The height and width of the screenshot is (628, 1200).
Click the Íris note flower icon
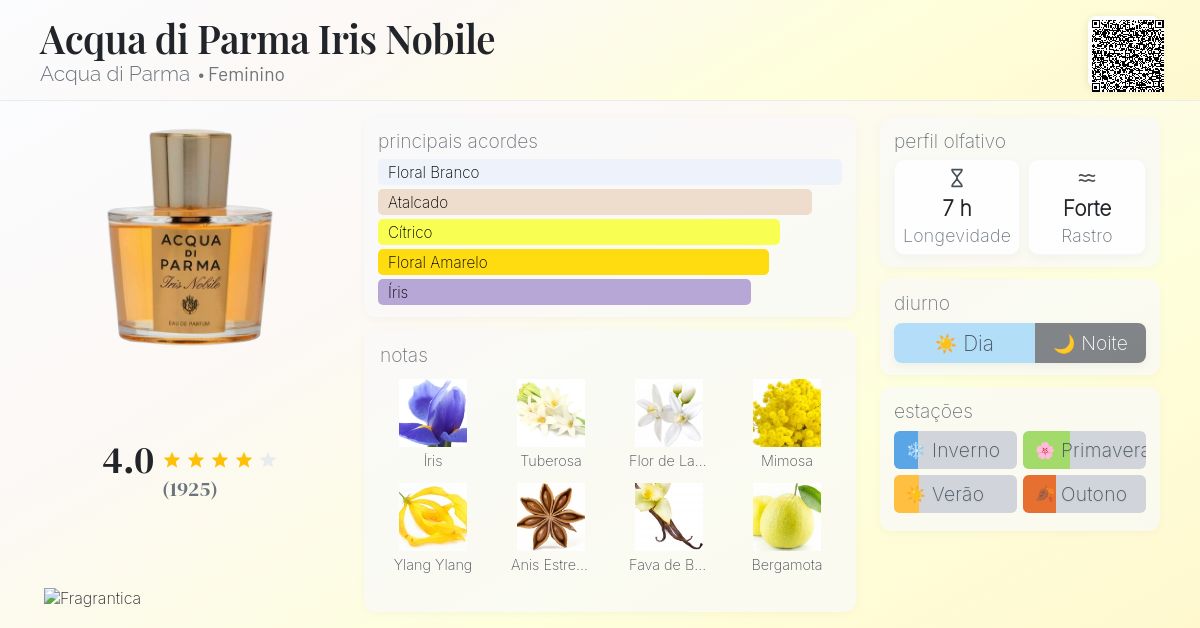[432, 412]
